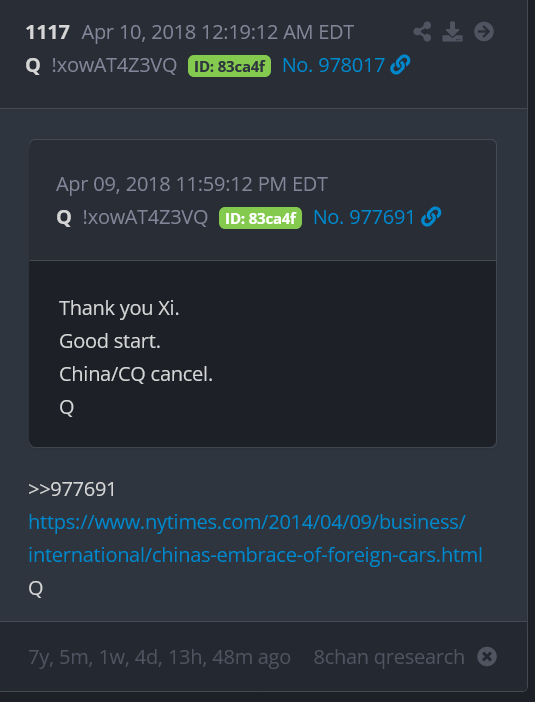Click the >>977691 reply reference

(72, 489)
